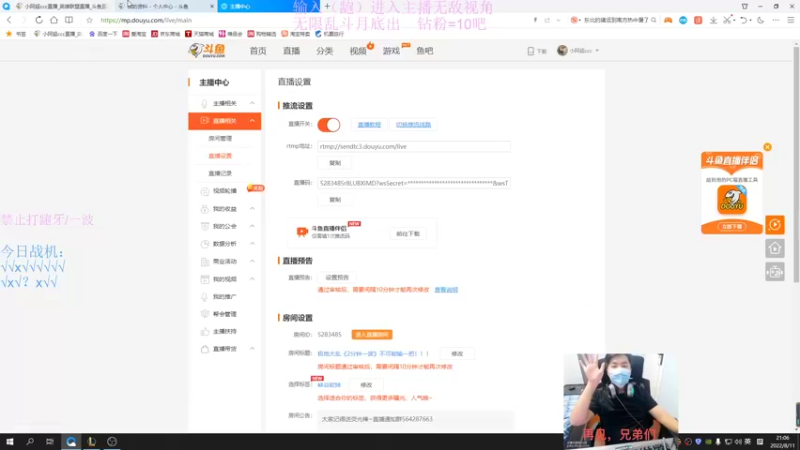Click the orange 进入直播间 button
800x450 pixels.
pyautogui.click(x=372, y=335)
